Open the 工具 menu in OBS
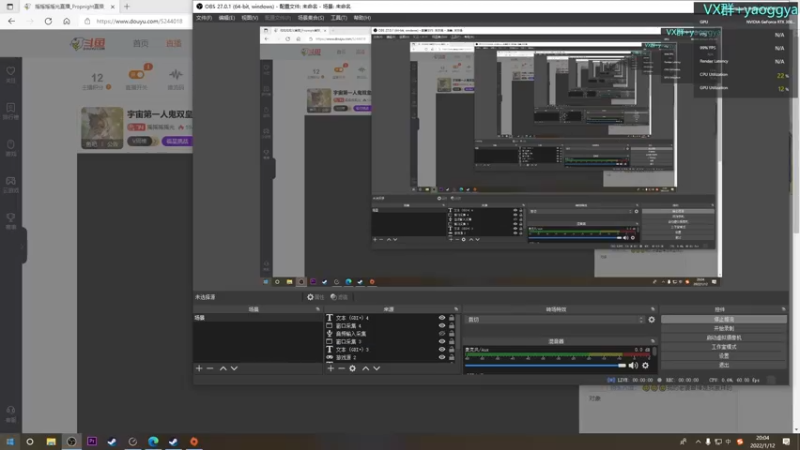The height and width of the screenshot is (450, 800). point(338,18)
